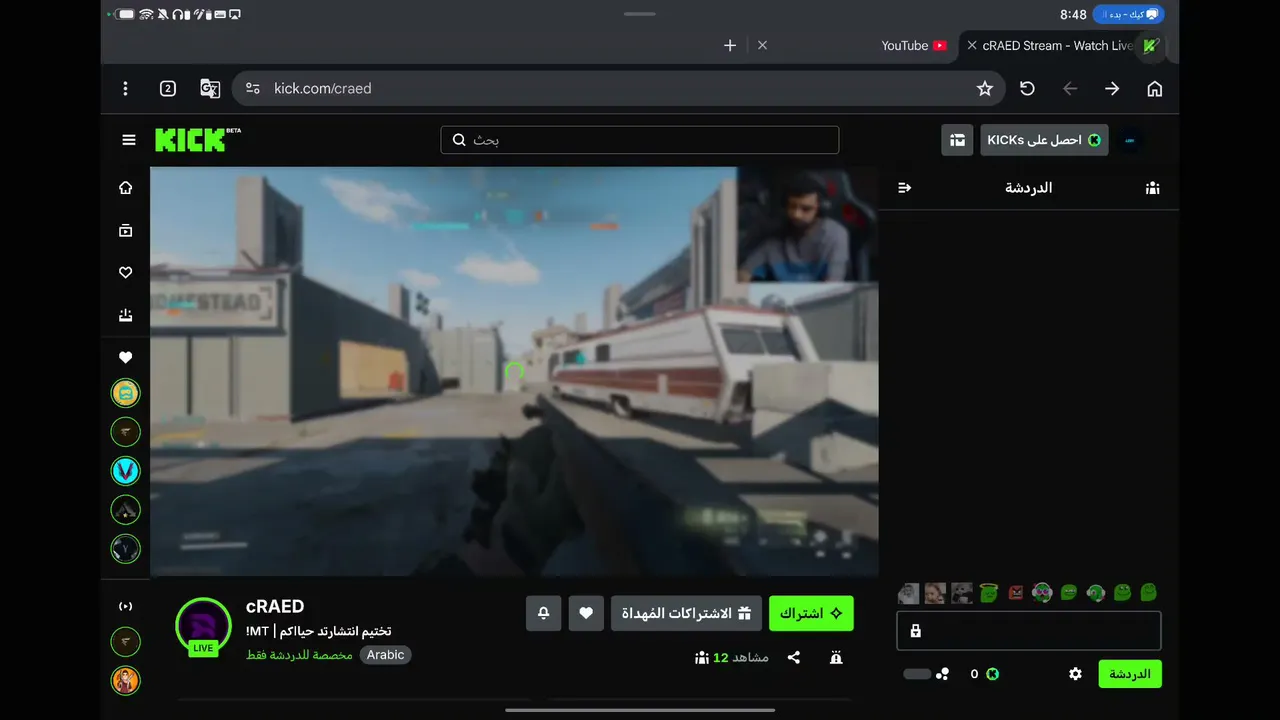The height and width of the screenshot is (720, 1280).
Task: Show the chat users list icon
Action: [1153, 188]
